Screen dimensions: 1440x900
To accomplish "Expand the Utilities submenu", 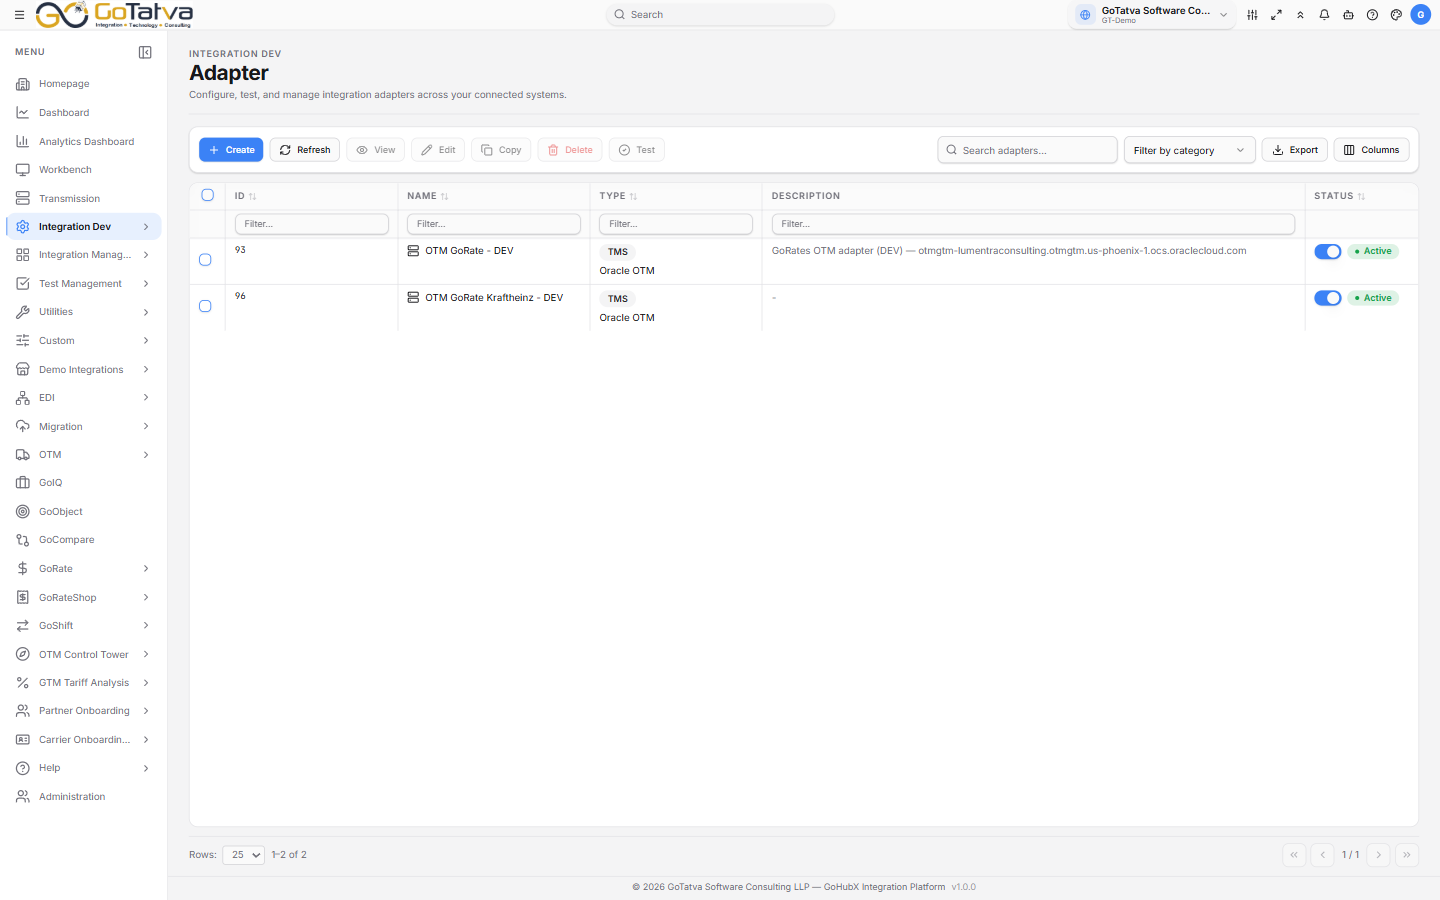I will (146, 312).
